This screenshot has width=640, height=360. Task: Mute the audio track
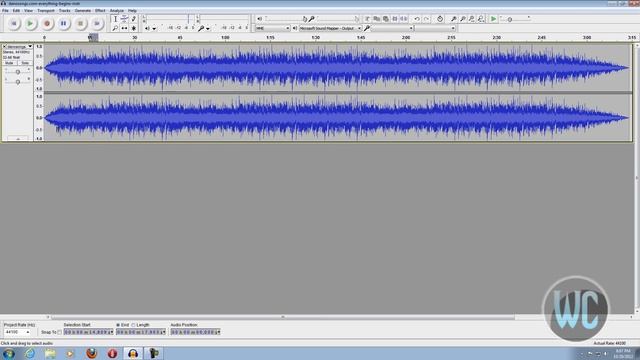coord(9,63)
